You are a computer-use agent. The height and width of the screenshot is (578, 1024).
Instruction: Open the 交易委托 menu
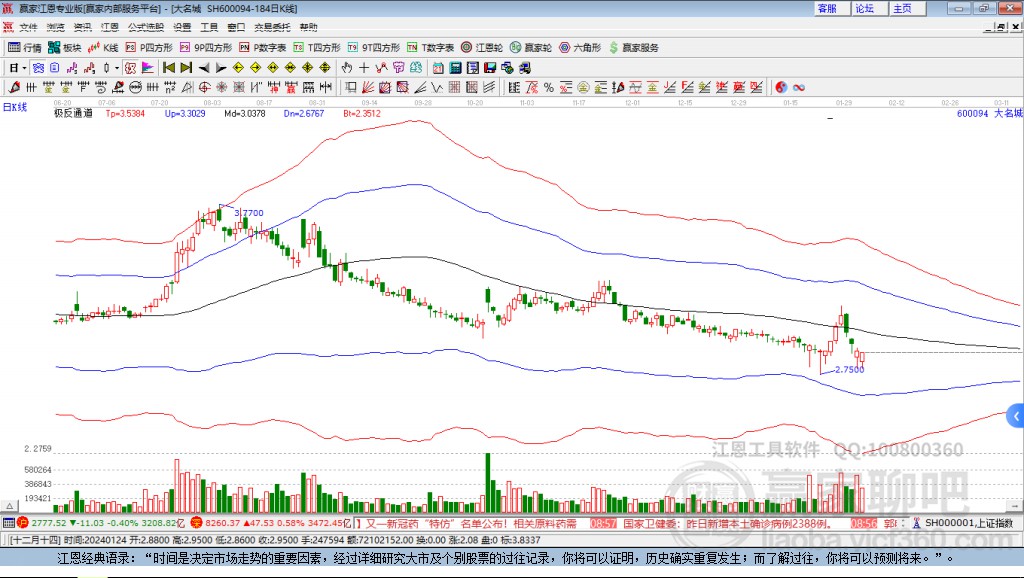(272, 27)
